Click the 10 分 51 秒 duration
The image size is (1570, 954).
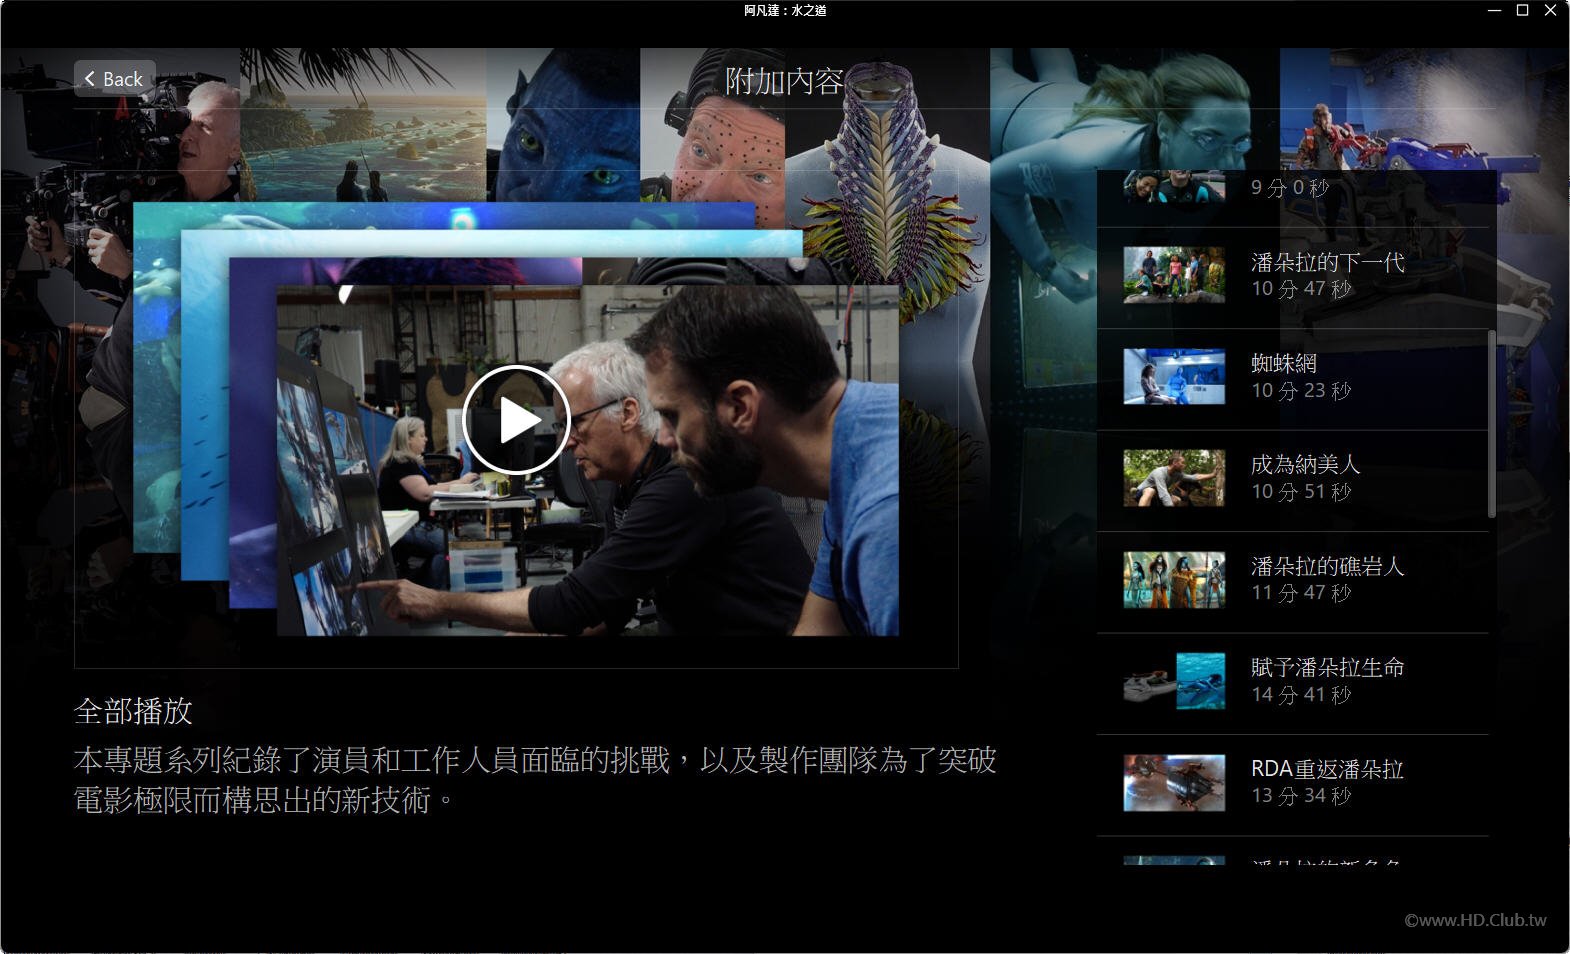1301,491
